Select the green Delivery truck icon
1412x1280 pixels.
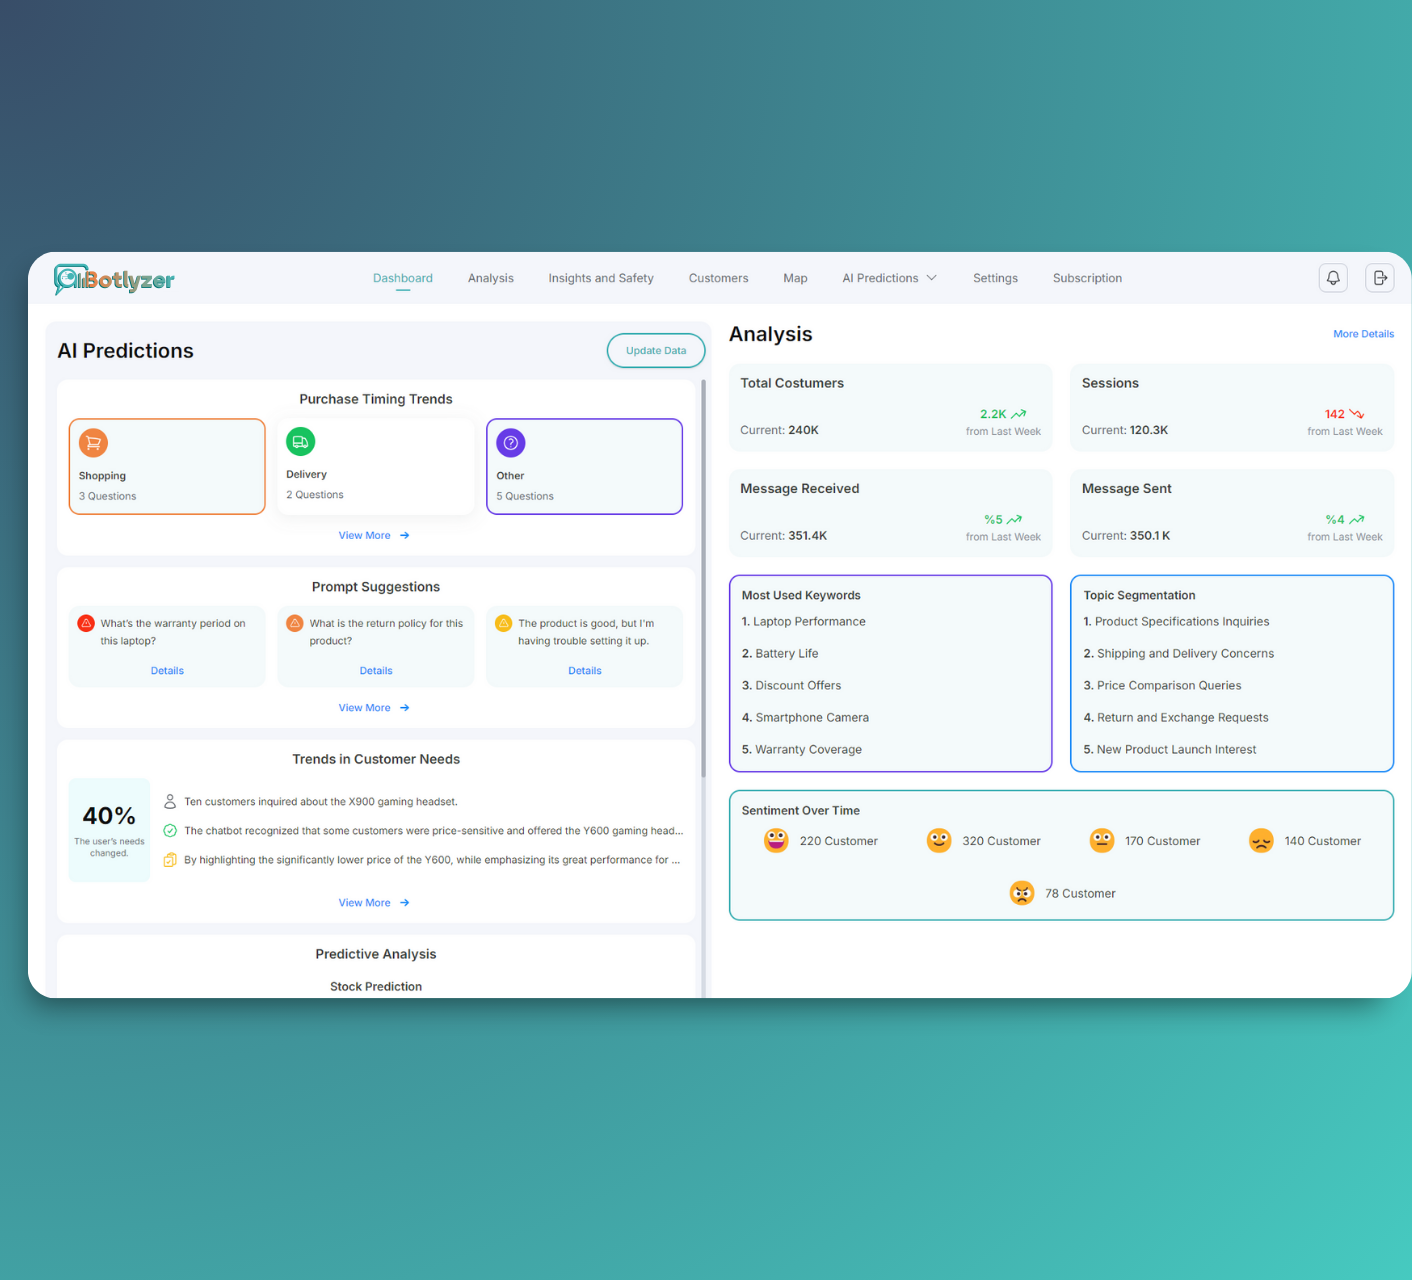300,441
